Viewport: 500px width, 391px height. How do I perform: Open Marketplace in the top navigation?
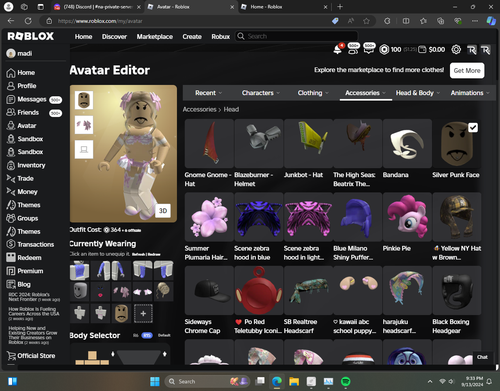pos(155,37)
